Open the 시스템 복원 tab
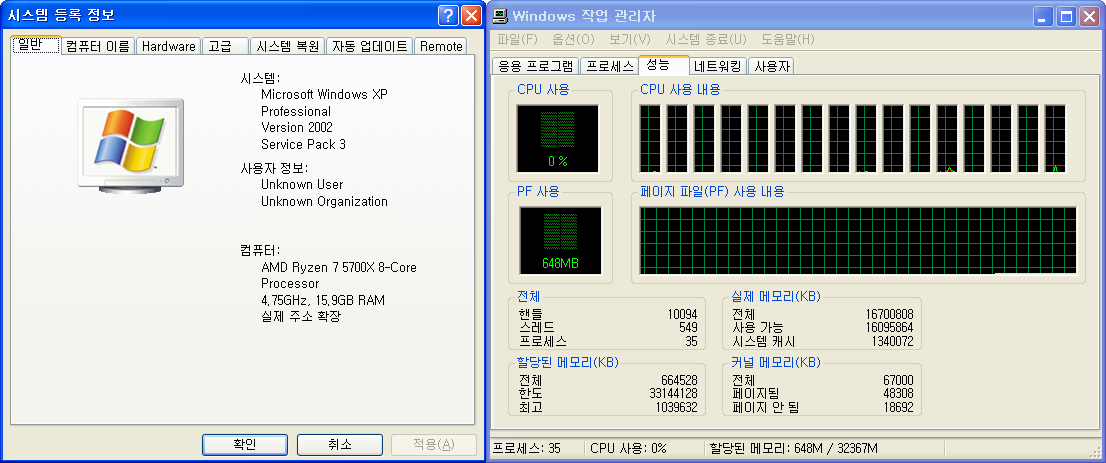 point(288,47)
